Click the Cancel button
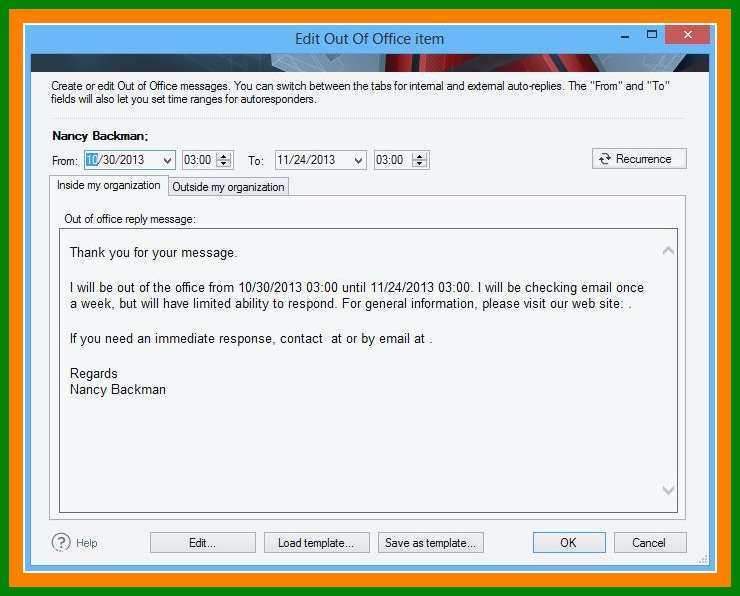Image resolution: width=740 pixels, height=596 pixels. tap(649, 543)
